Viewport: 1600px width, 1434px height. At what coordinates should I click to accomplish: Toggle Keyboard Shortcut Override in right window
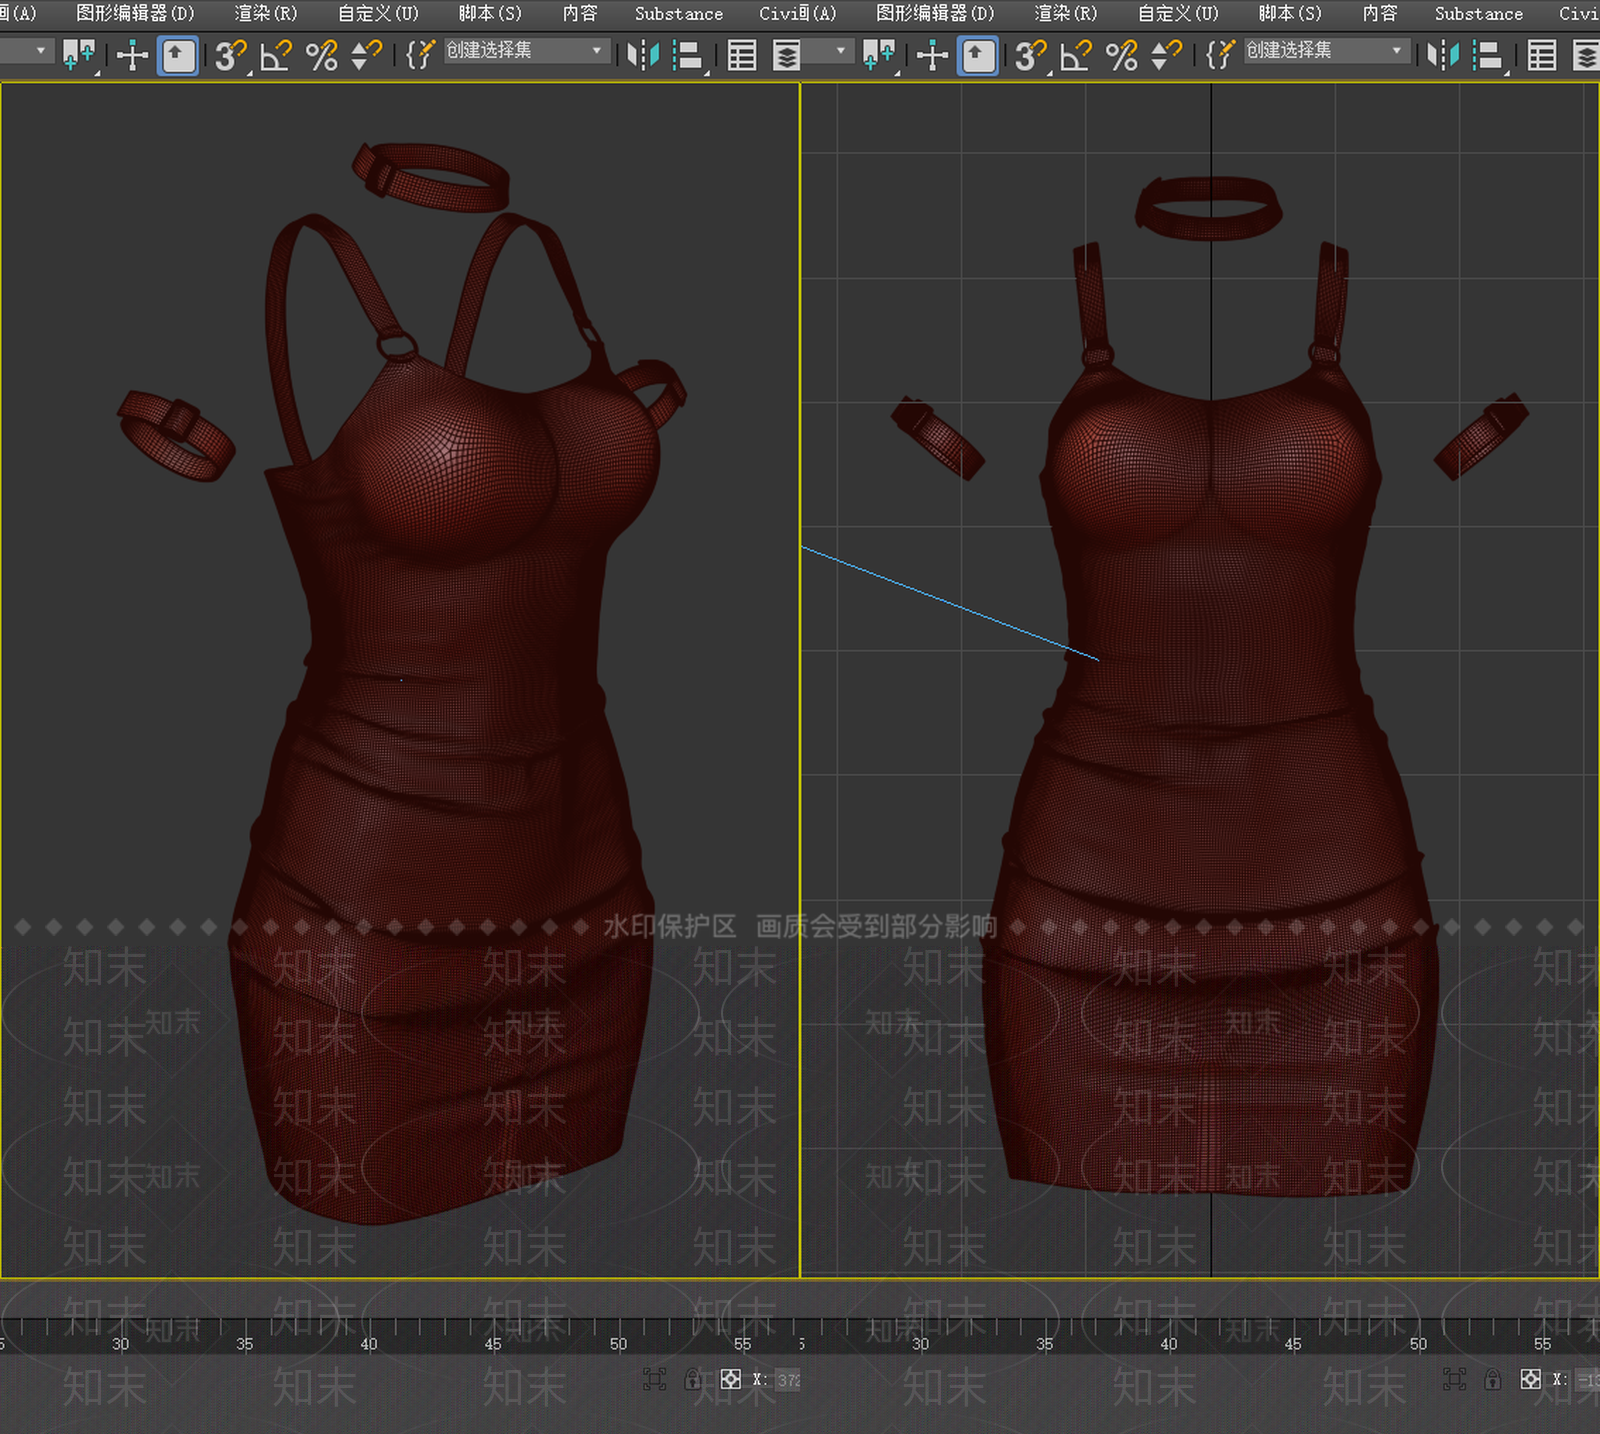pos(978,55)
